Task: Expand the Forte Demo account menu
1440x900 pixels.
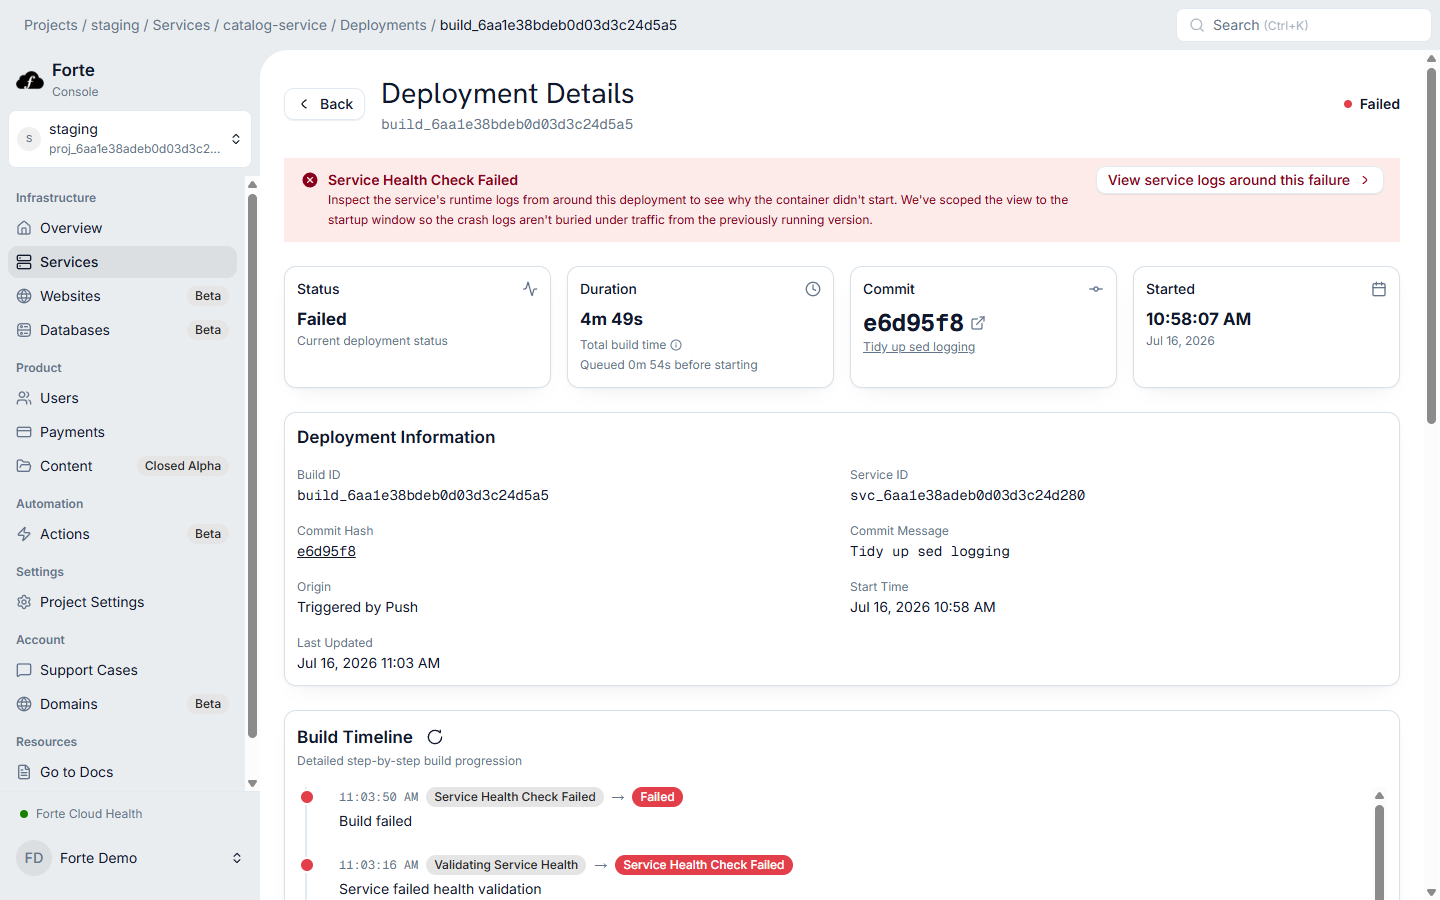Action: [x=130, y=858]
